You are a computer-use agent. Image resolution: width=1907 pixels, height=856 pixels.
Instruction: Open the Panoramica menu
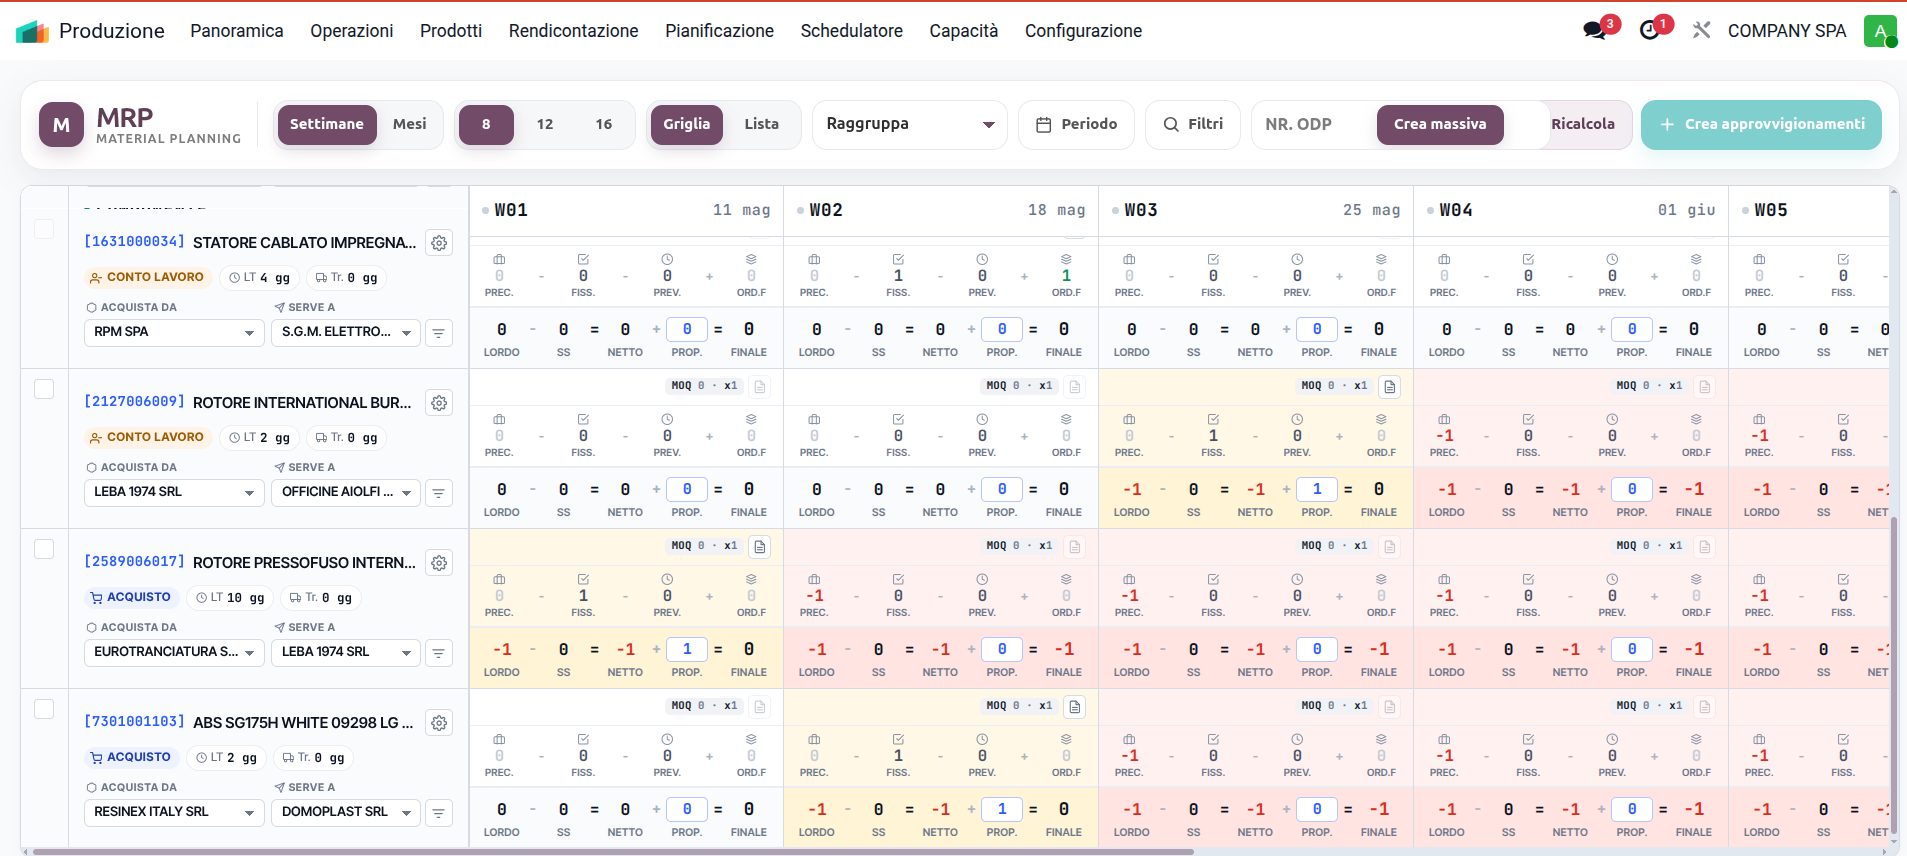tap(237, 31)
